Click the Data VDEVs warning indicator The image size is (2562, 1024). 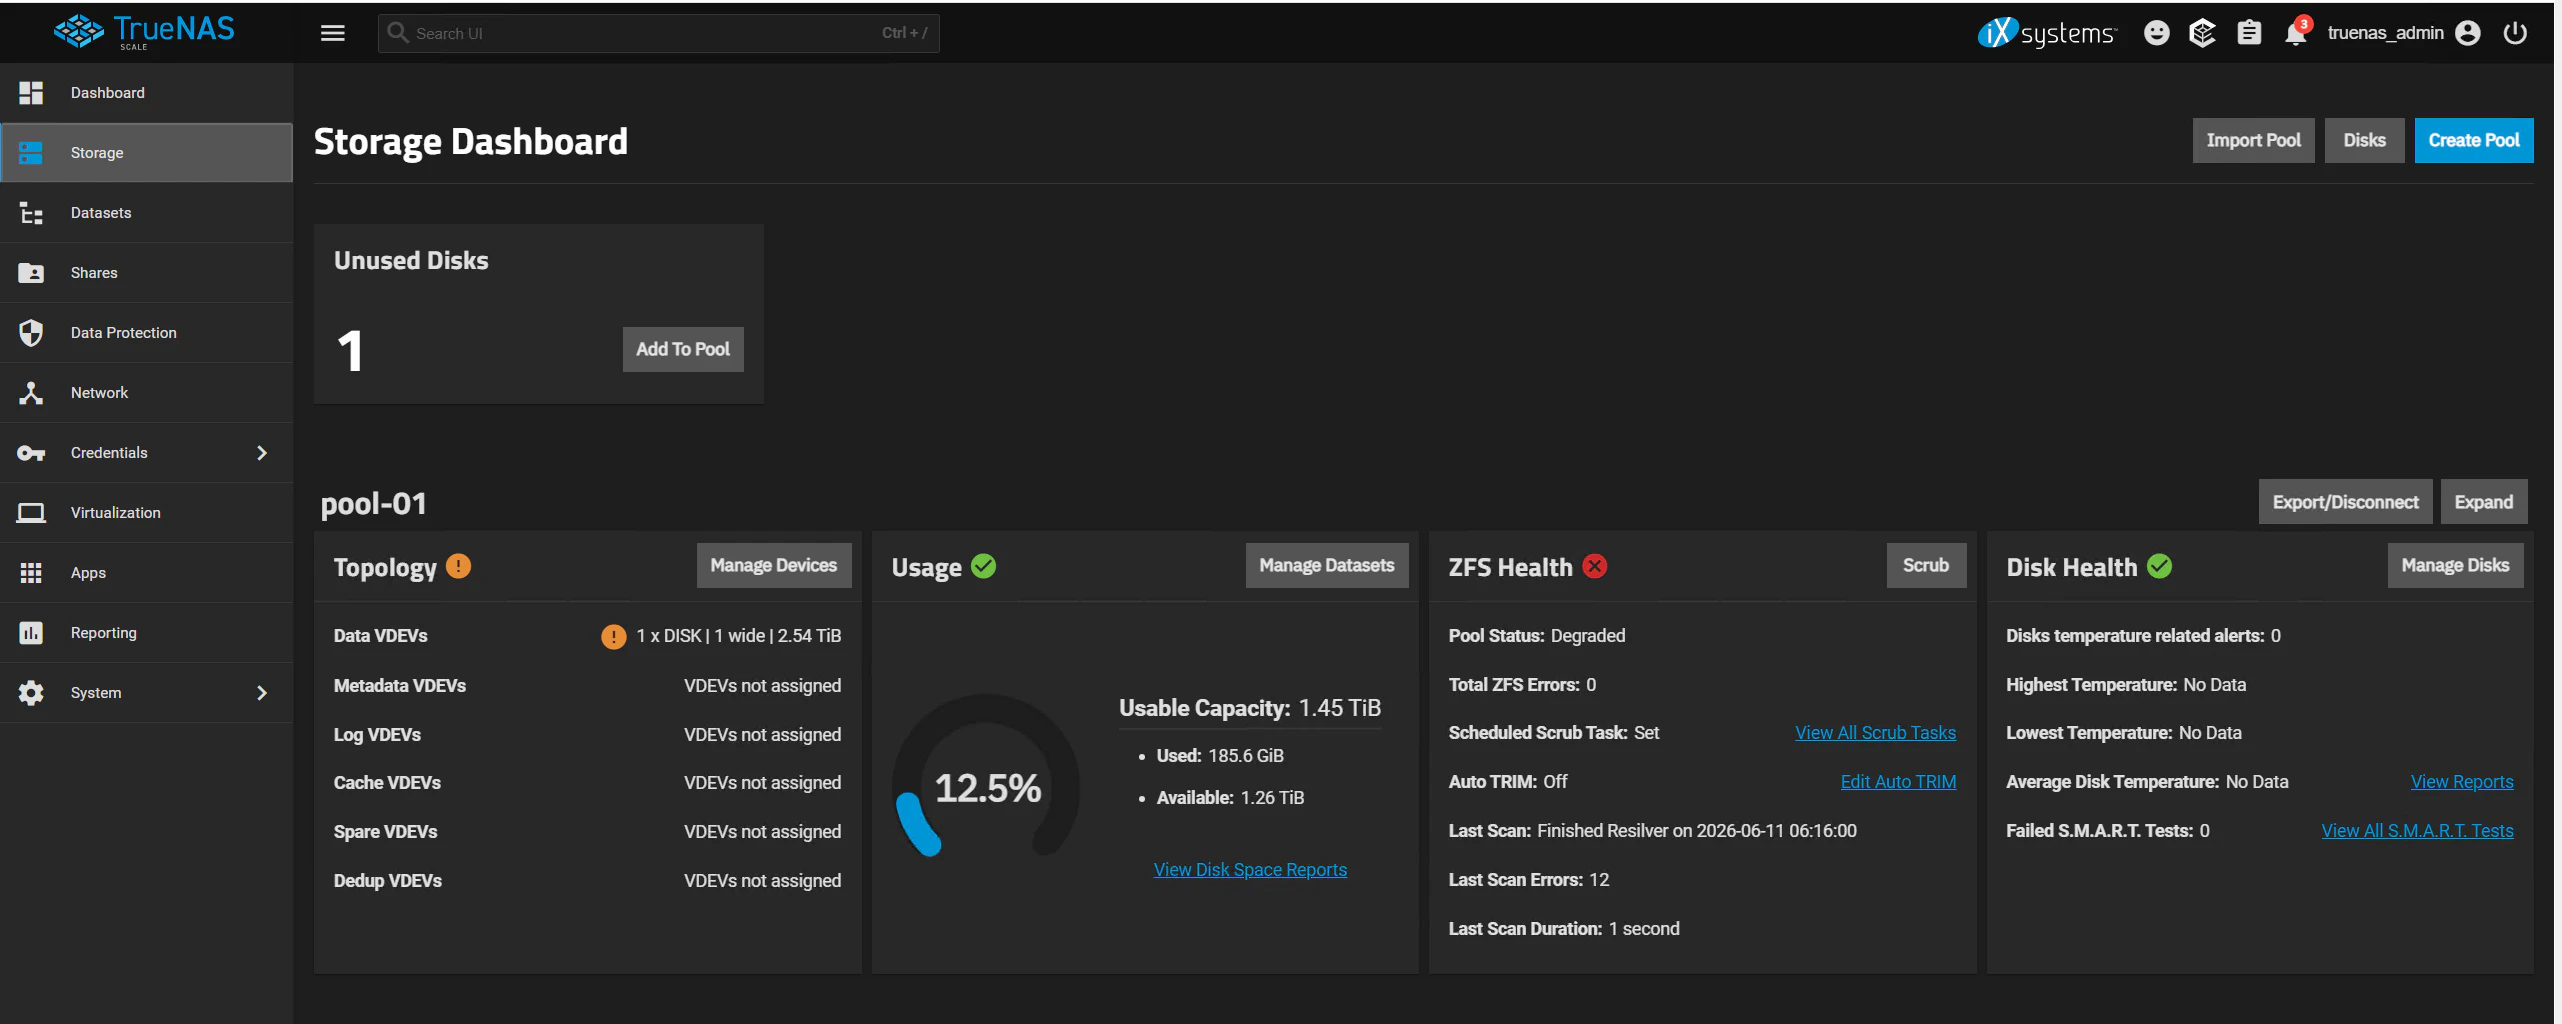pyautogui.click(x=613, y=636)
